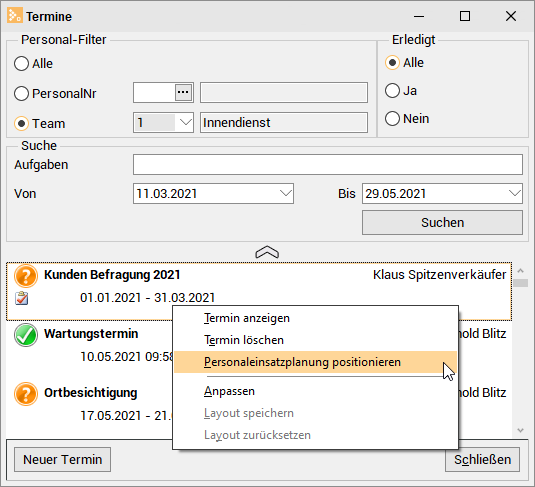Click the clipboard task icon under Kunden Befragung
Viewport: 535px width, 487px height.
(21, 298)
